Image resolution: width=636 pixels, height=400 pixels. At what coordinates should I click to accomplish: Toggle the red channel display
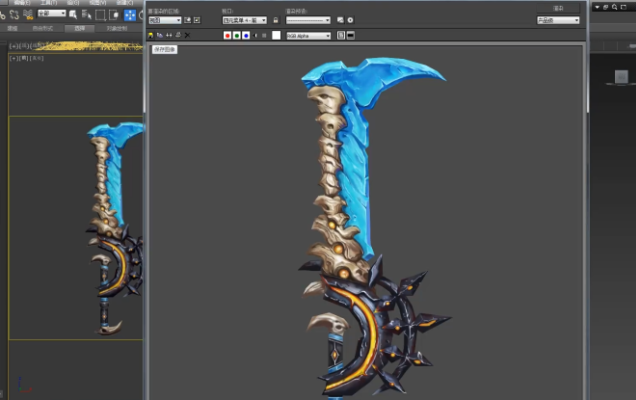point(226,35)
